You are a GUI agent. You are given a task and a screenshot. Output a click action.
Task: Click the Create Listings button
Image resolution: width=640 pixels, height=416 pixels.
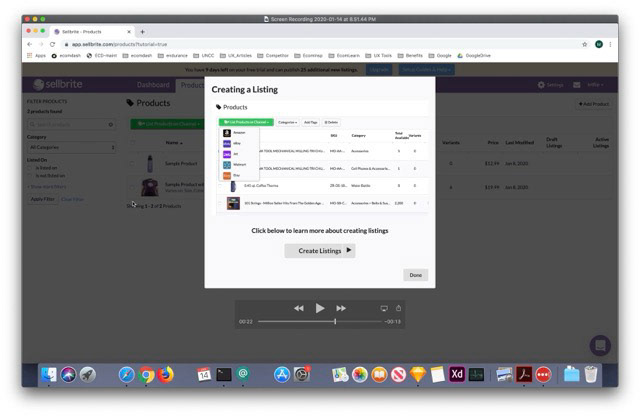(x=320, y=251)
